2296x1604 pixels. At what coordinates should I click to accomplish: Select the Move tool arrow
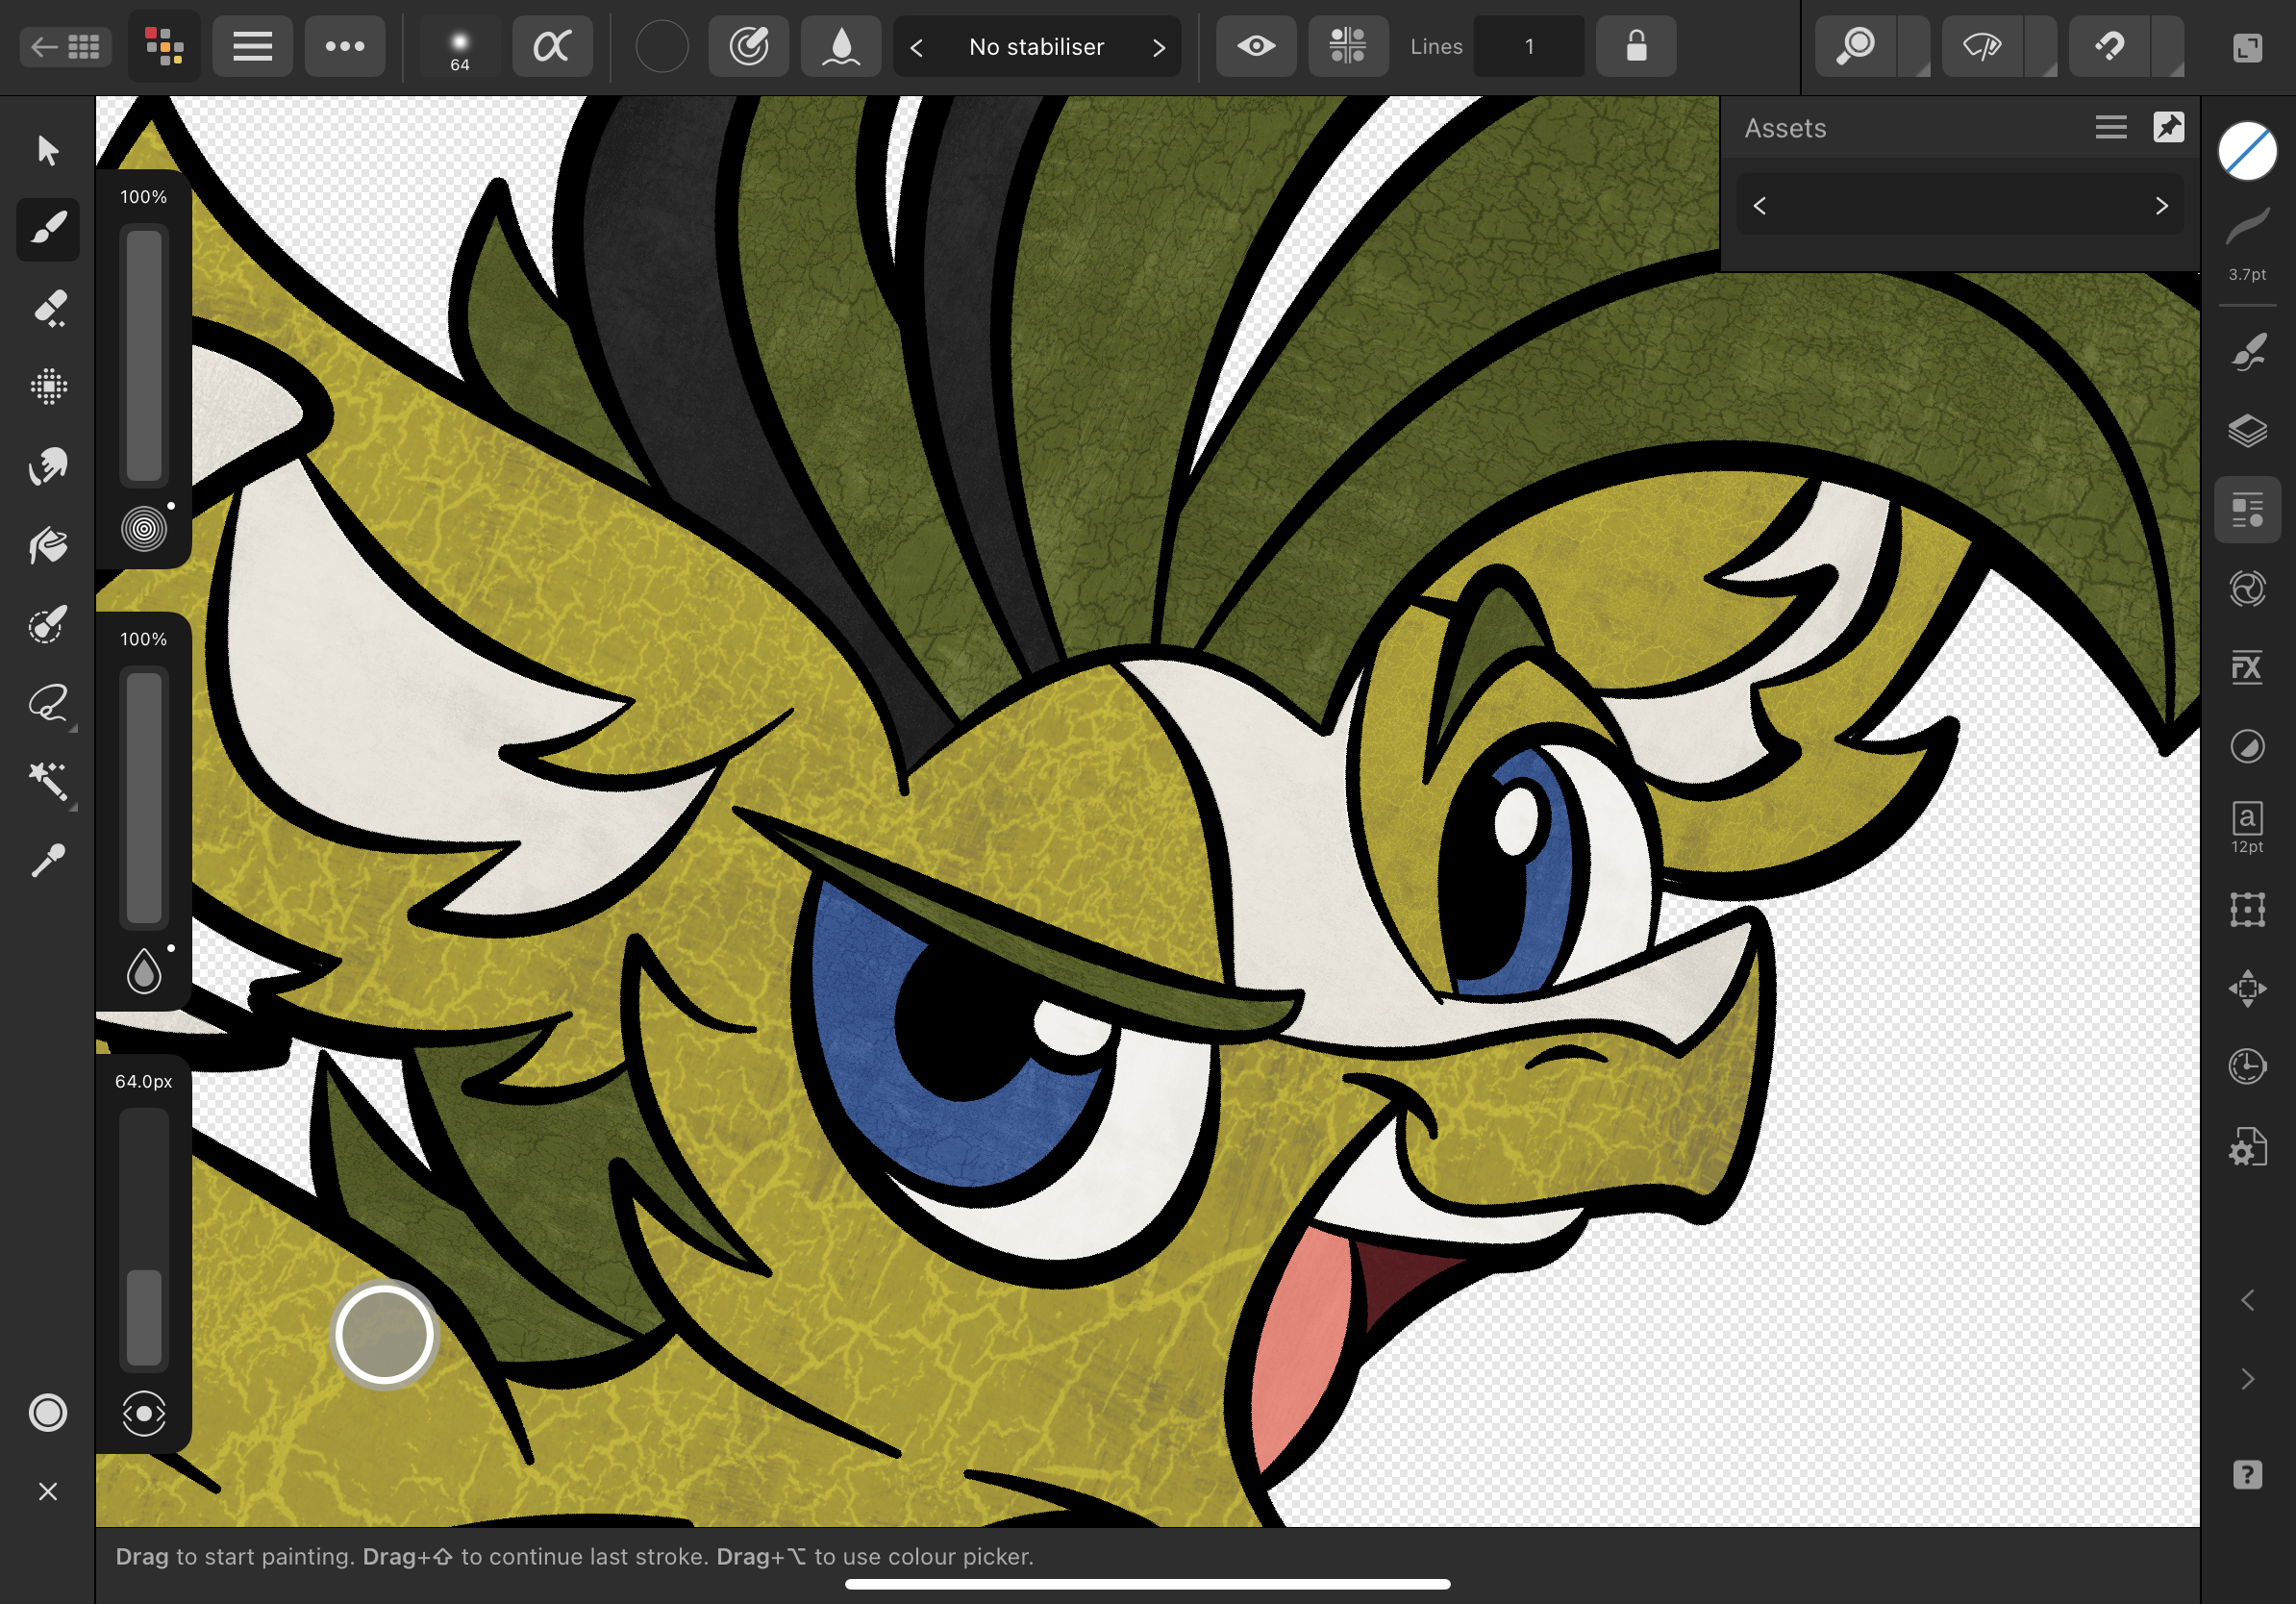48,150
